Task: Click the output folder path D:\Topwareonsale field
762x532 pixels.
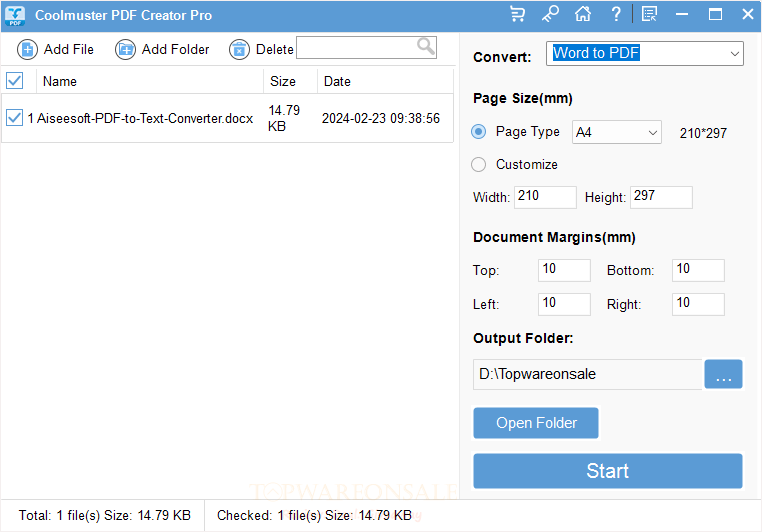Action: tap(588, 374)
